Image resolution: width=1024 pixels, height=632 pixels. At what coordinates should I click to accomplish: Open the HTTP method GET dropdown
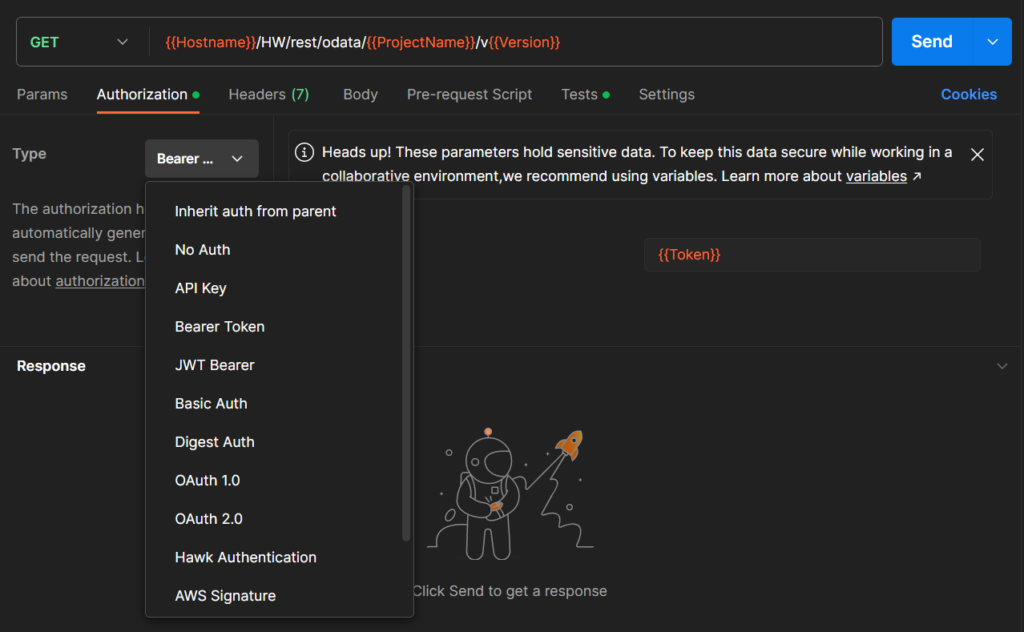click(x=80, y=42)
